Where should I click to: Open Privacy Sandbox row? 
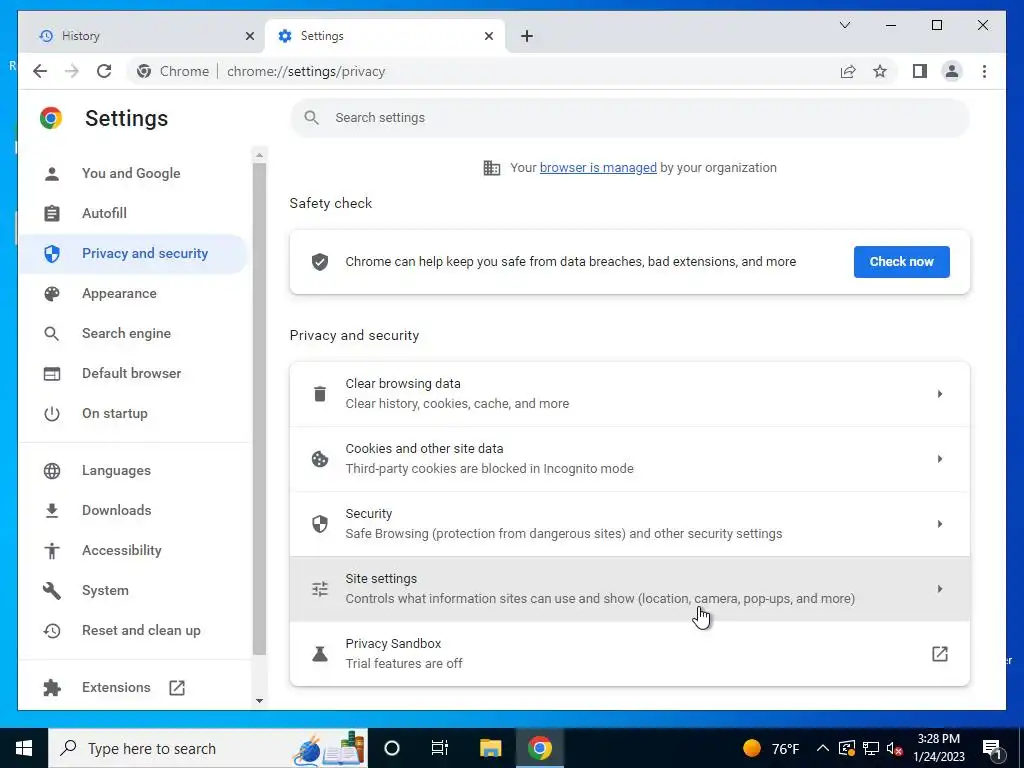630,654
